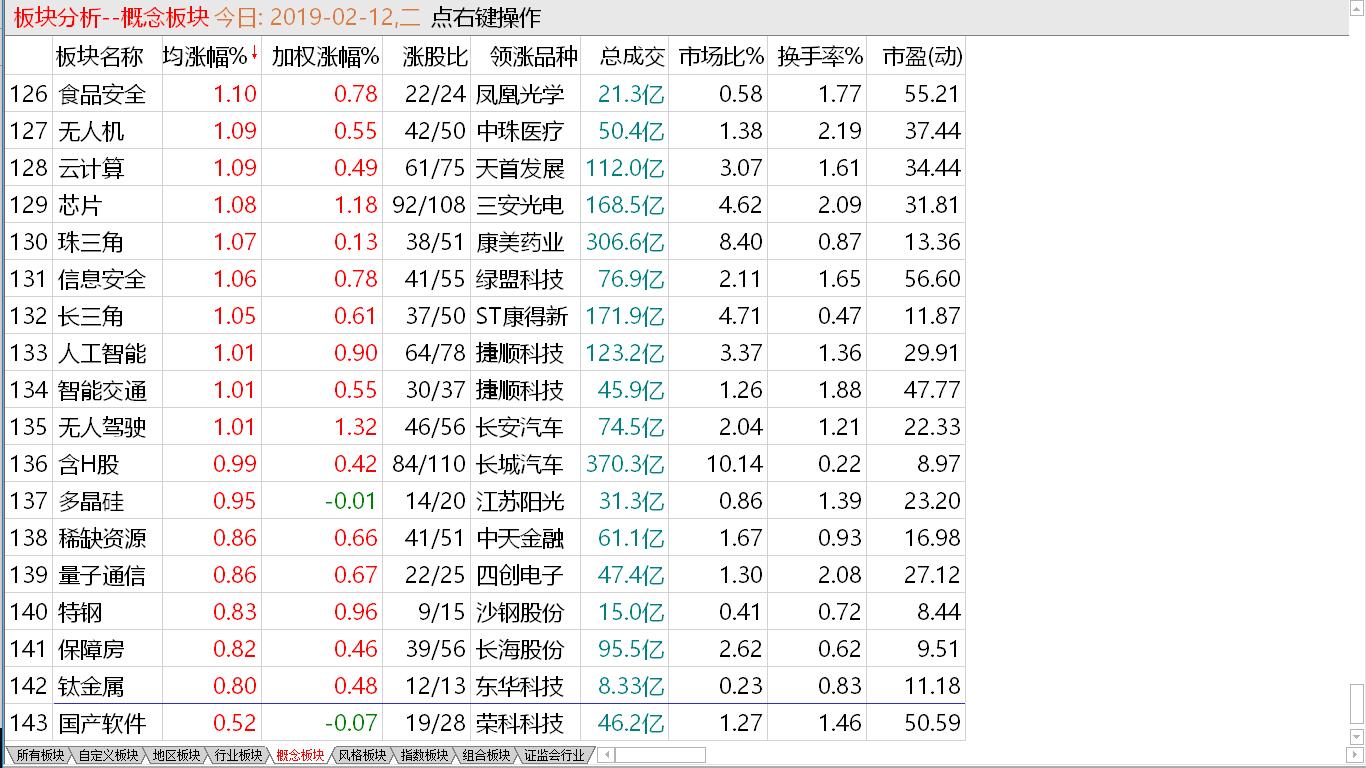Click leading stock 长城汽车
1366x768 pixels.
click(520, 464)
